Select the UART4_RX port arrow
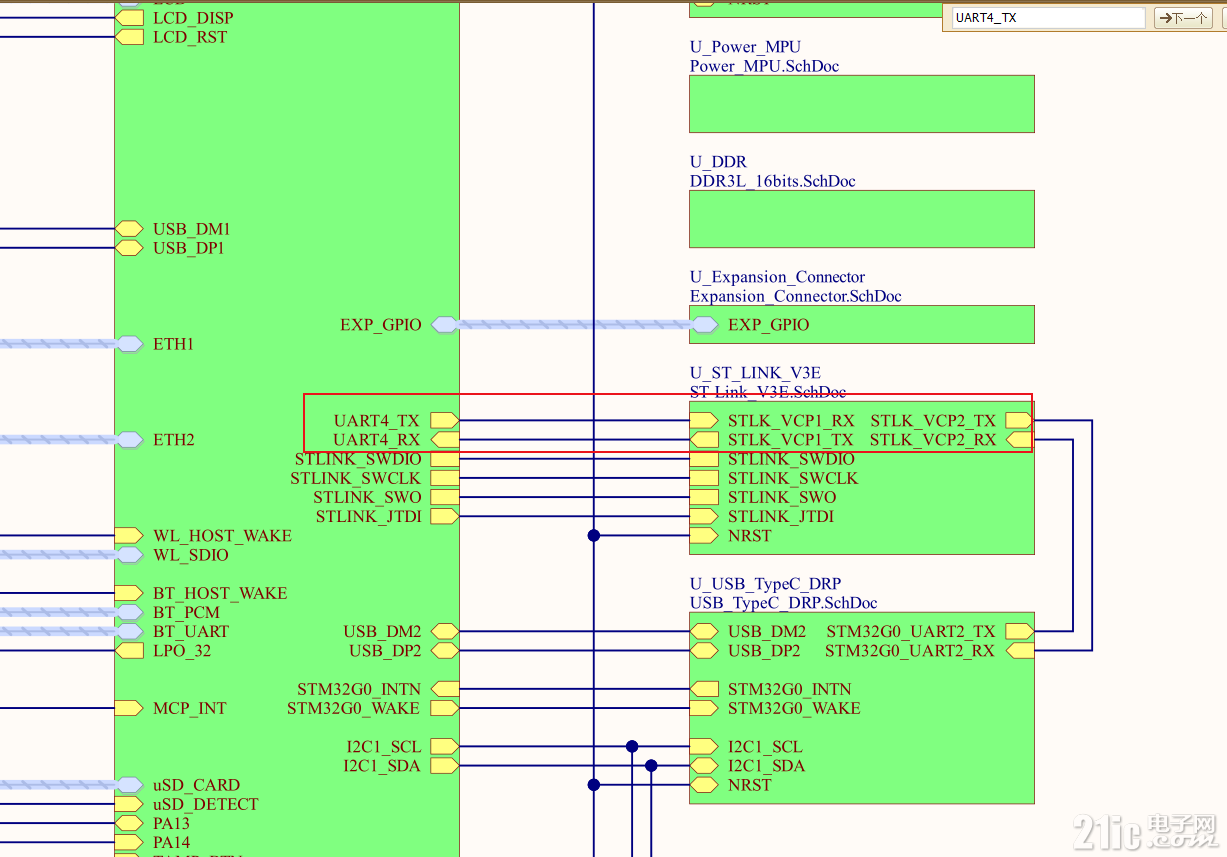Viewport: 1227px width, 857px height. click(x=443, y=439)
